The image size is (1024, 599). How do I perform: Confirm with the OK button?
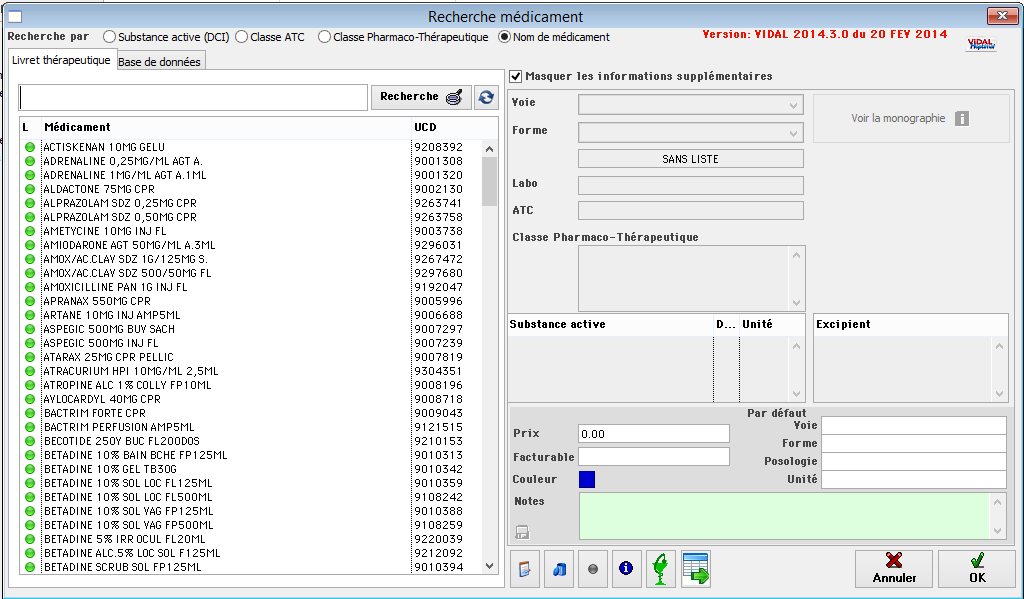(x=977, y=569)
